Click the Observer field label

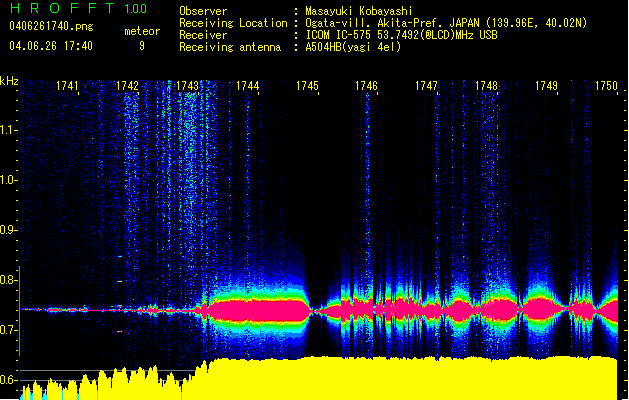point(203,11)
